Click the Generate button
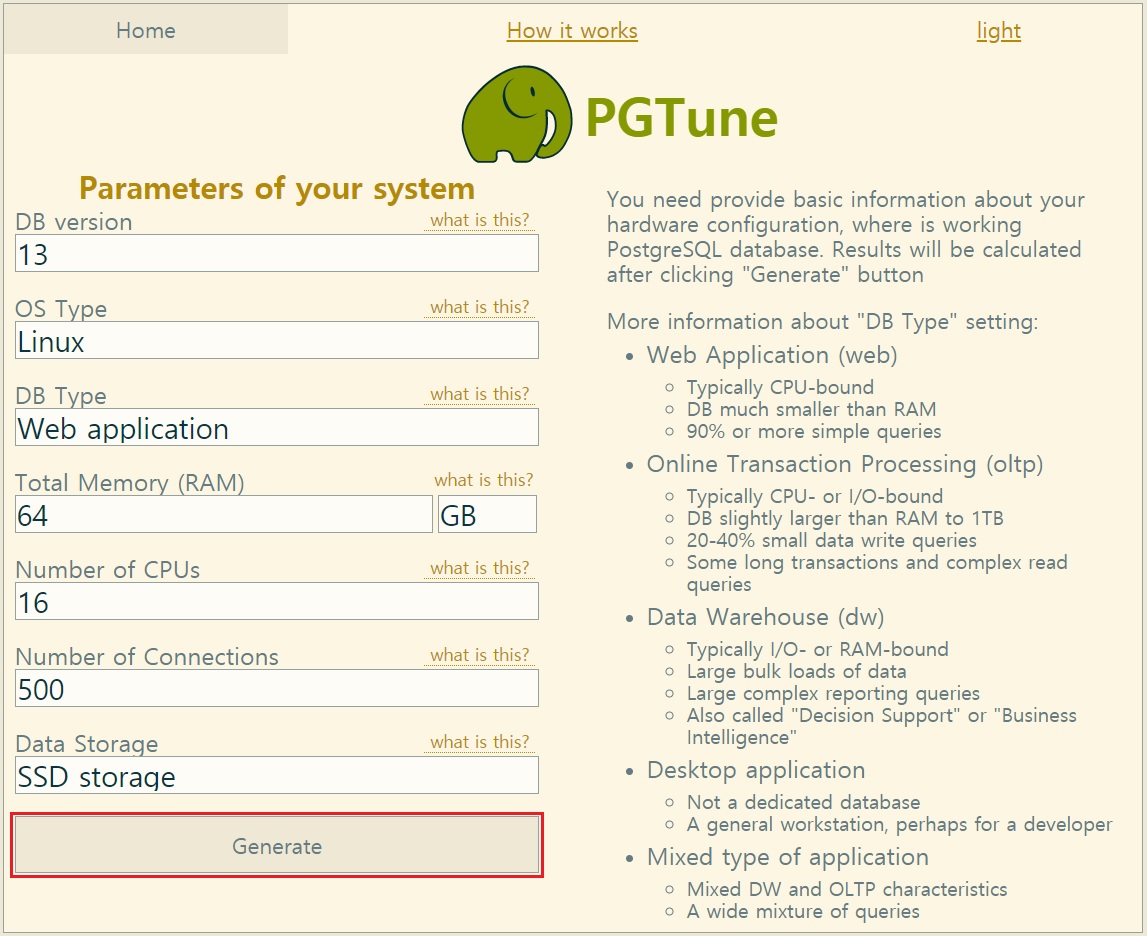 point(277,845)
